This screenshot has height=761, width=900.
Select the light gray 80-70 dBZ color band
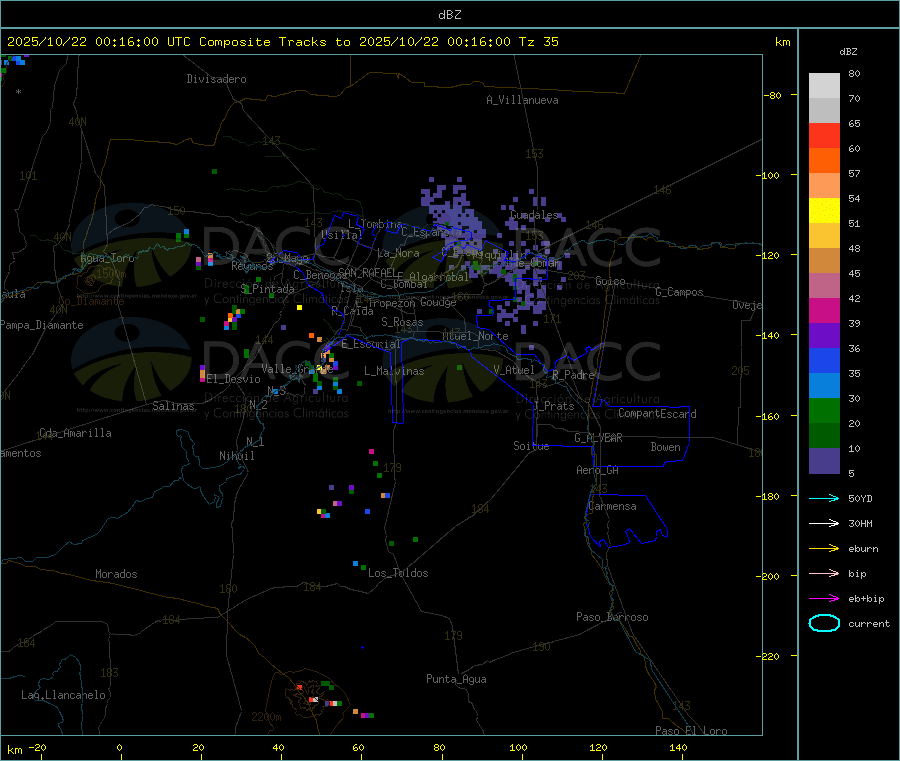pyautogui.click(x=824, y=86)
